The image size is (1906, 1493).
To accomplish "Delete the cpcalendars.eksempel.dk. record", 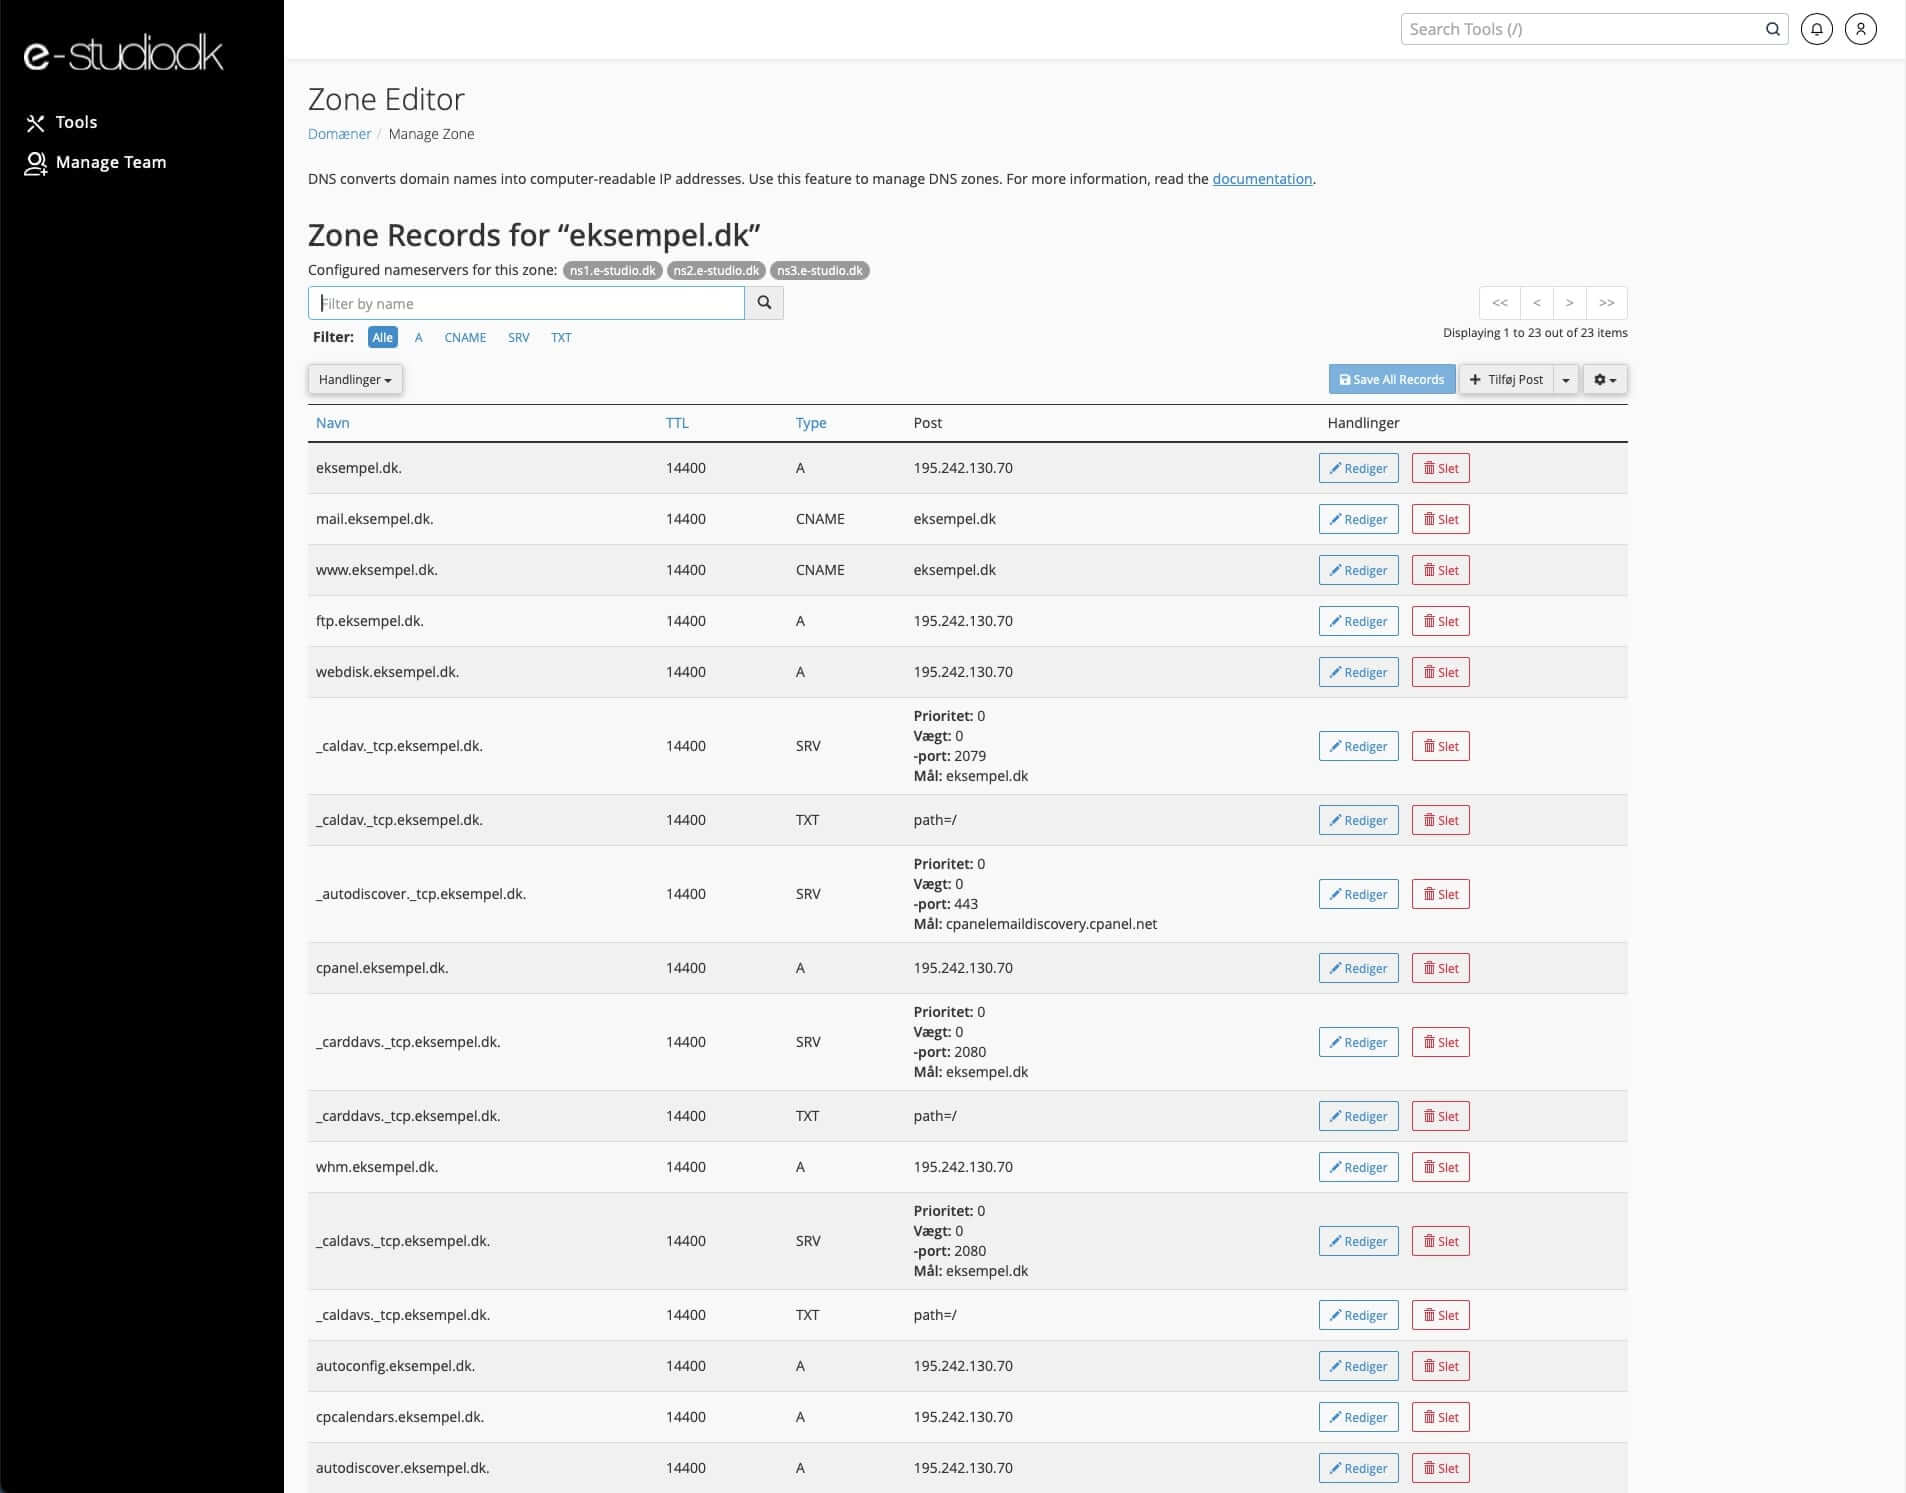I will (1440, 1417).
